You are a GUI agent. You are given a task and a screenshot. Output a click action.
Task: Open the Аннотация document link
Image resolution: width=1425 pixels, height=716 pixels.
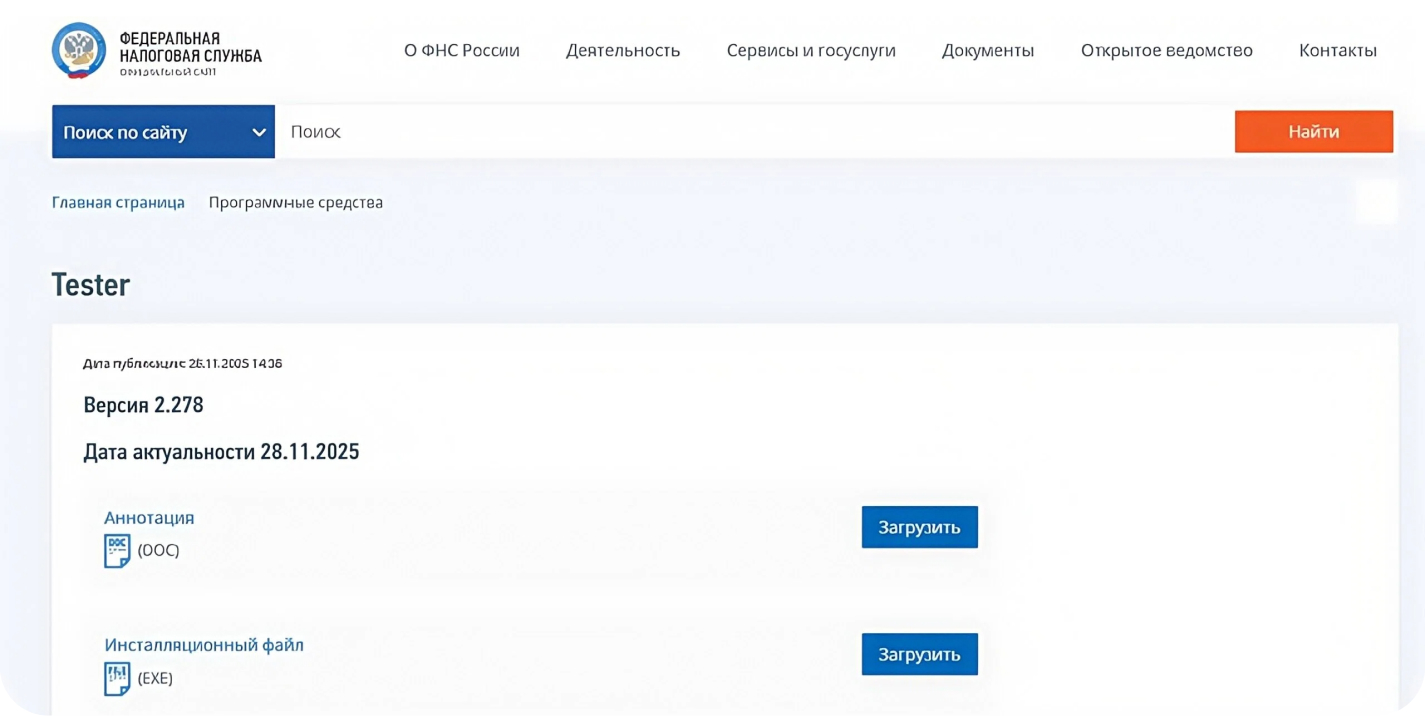tap(149, 518)
